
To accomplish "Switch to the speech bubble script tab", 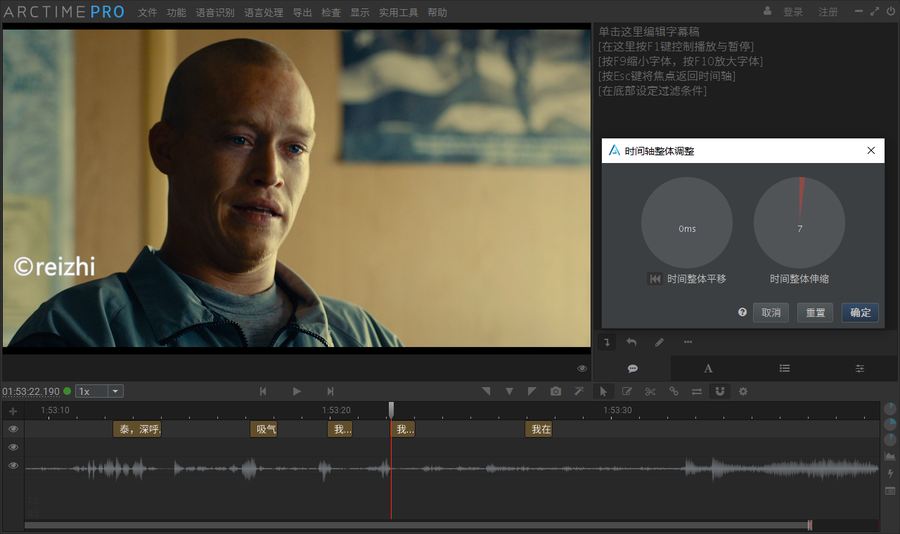I will point(633,369).
